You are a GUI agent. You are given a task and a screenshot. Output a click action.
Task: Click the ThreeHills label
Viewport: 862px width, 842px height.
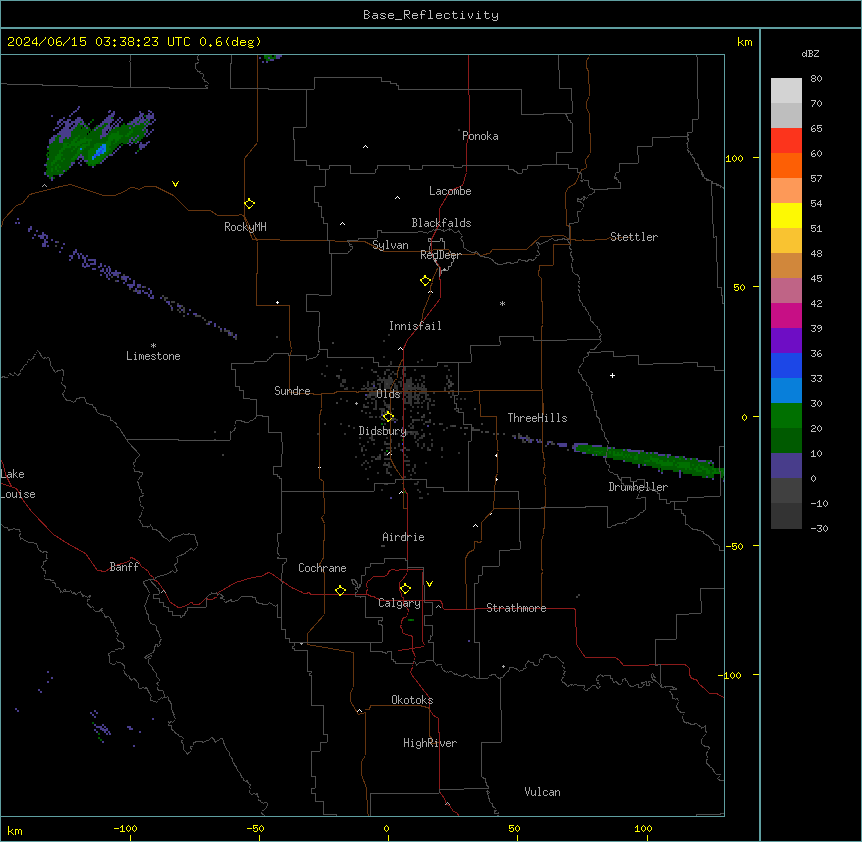point(537,418)
